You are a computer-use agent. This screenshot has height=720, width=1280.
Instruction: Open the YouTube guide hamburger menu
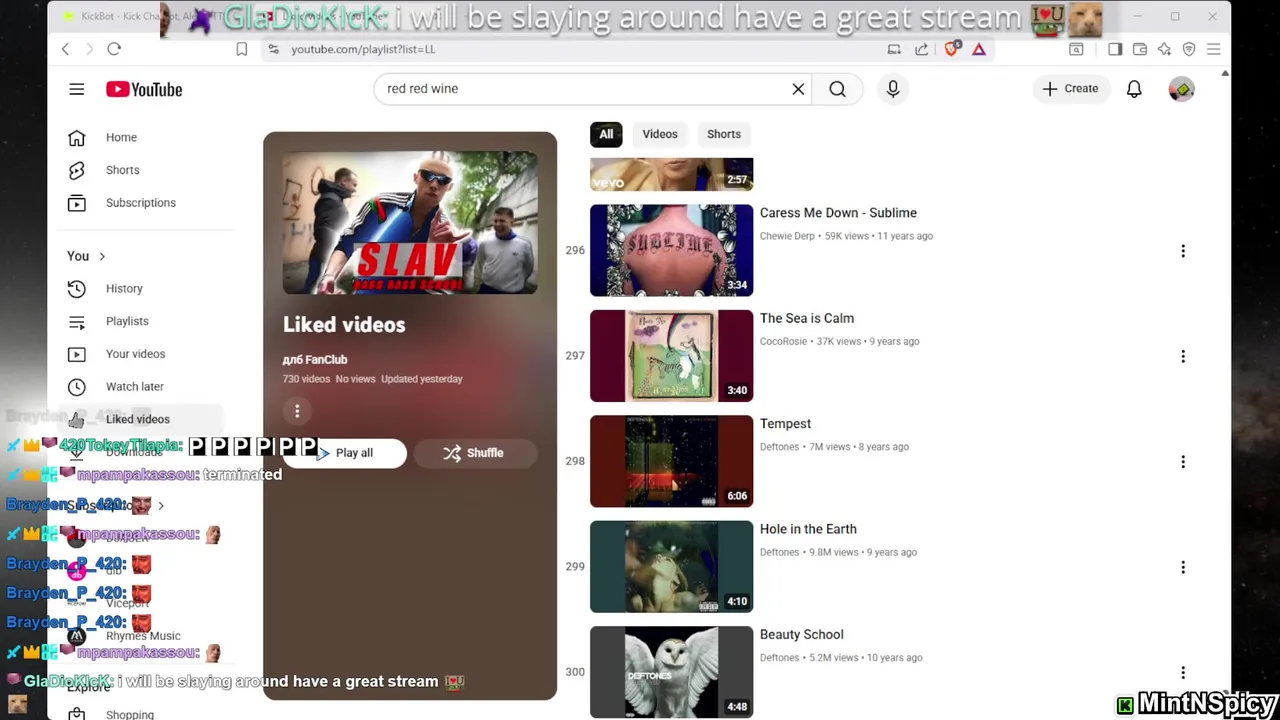click(x=77, y=89)
